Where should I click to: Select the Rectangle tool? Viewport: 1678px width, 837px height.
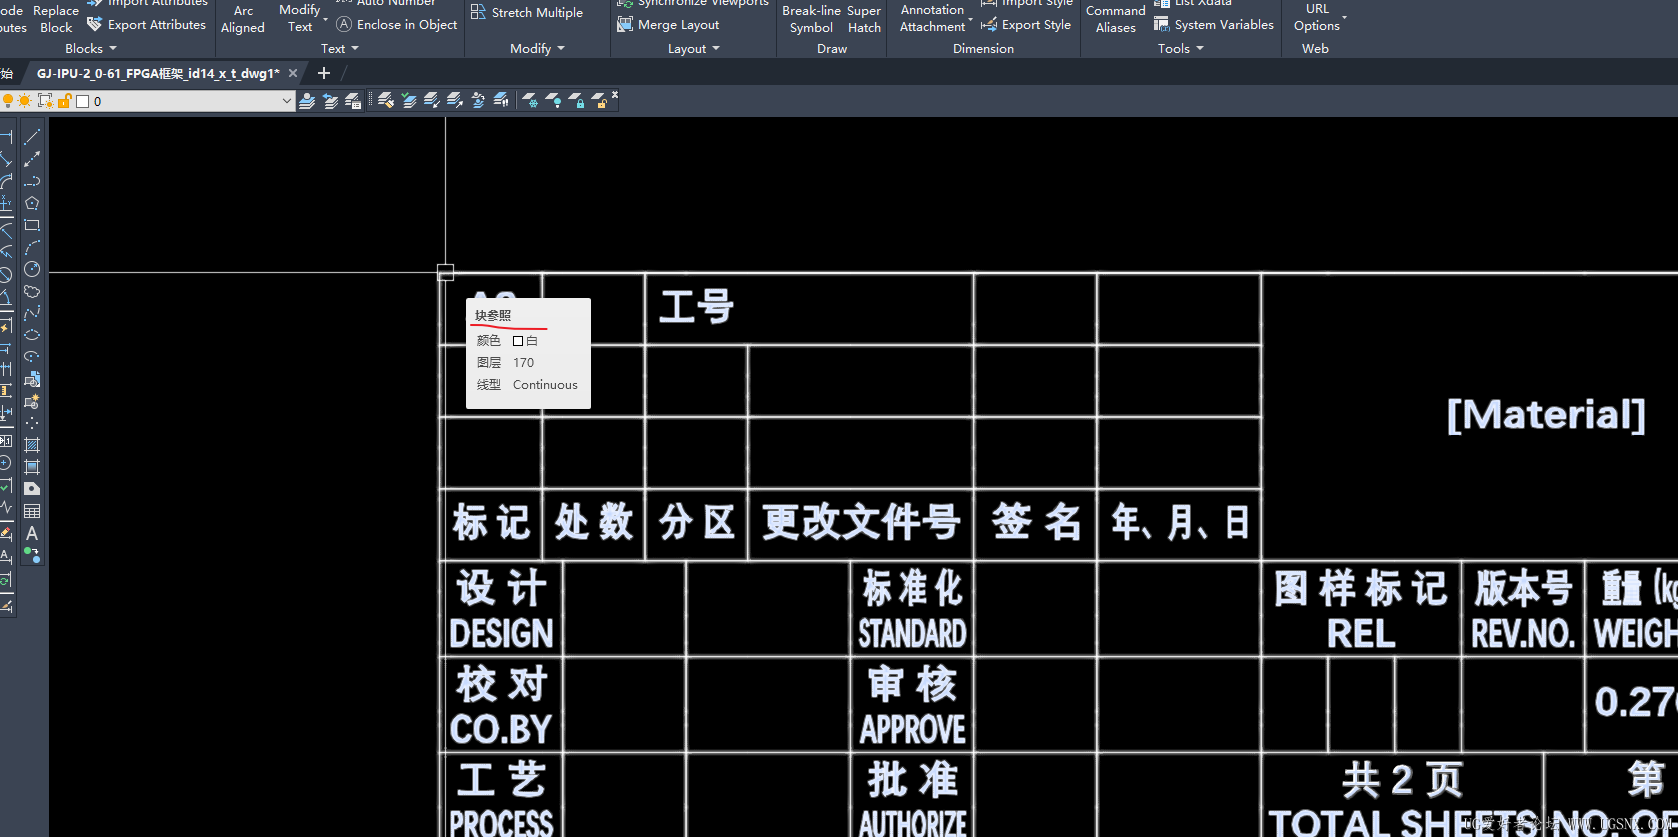click(32, 225)
